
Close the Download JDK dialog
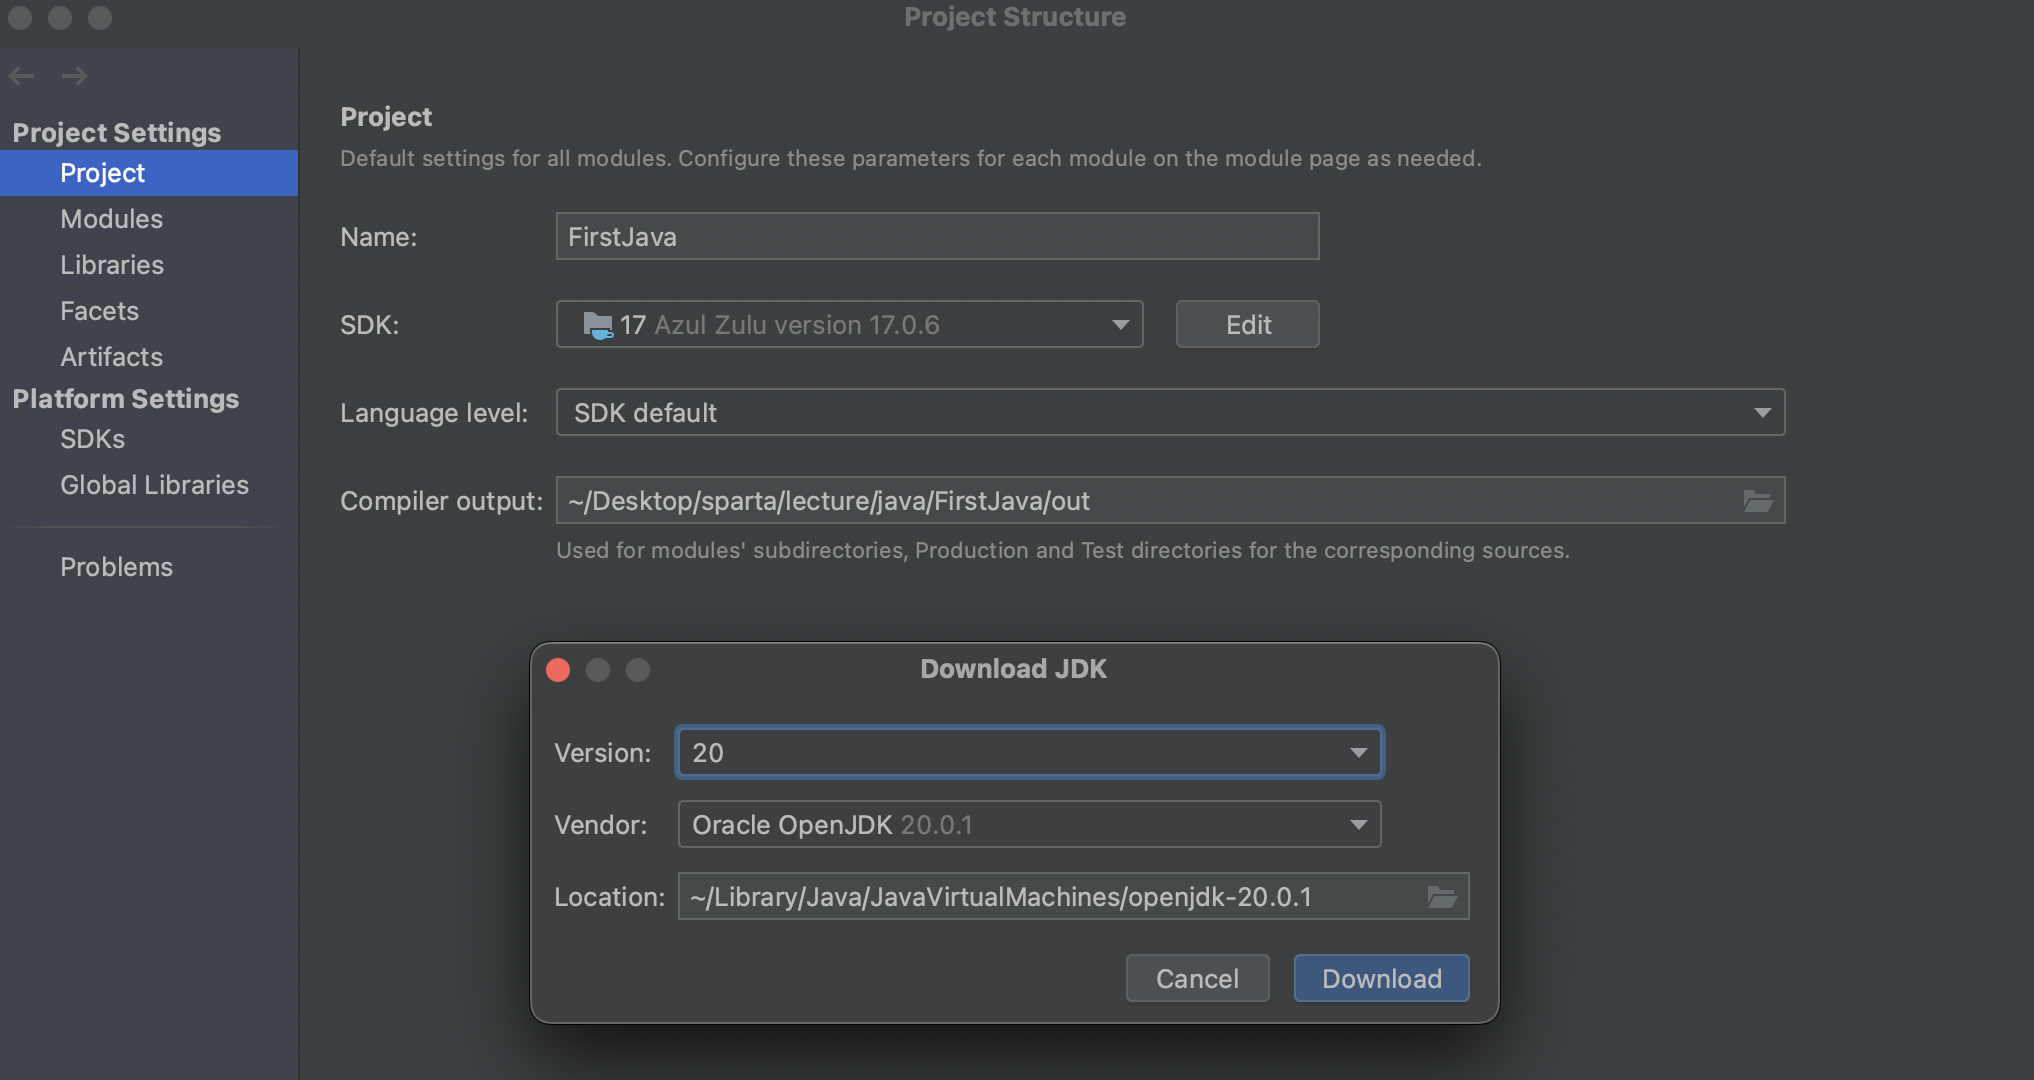click(558, 670)
